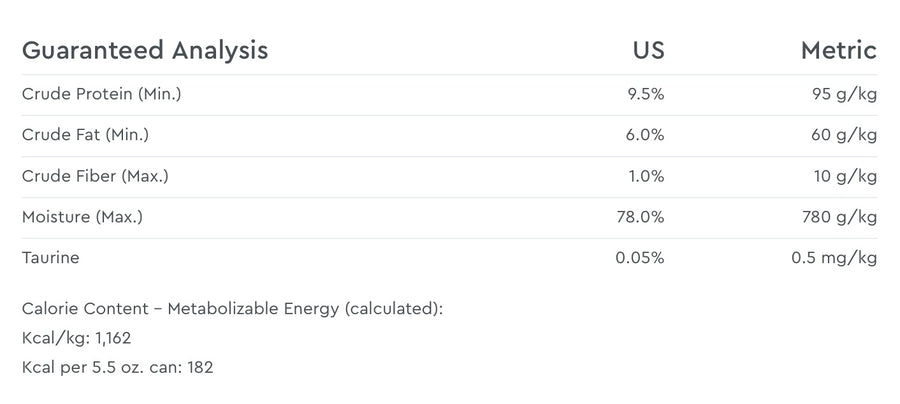Click the Kcal/kg: 1,162 line
900x404 pixels.
click(x=76, y=338)
